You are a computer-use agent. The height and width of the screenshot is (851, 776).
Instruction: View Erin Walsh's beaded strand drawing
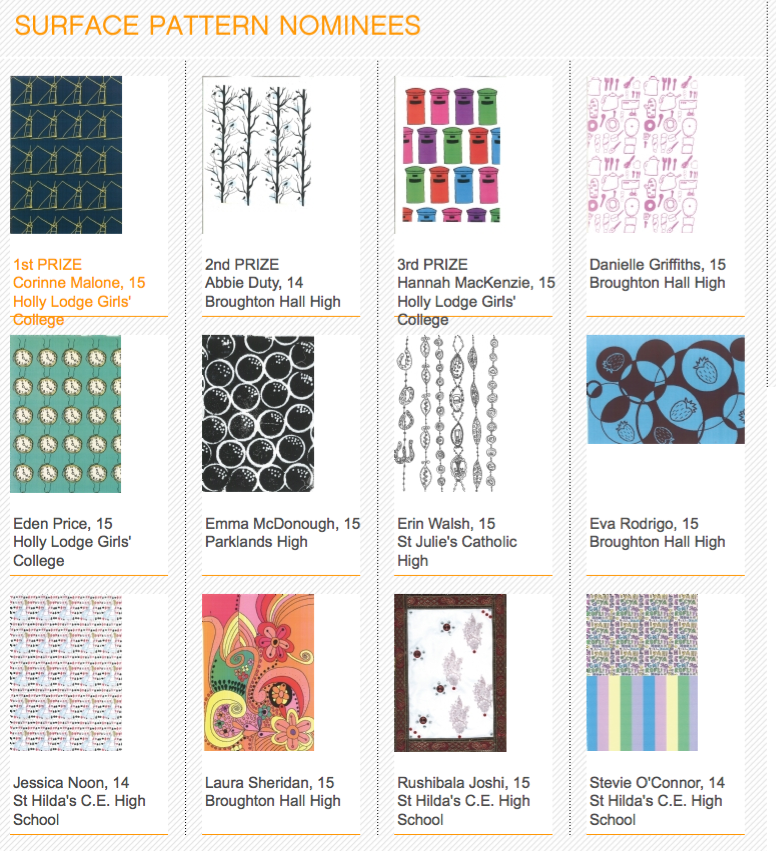pos(447,414)
